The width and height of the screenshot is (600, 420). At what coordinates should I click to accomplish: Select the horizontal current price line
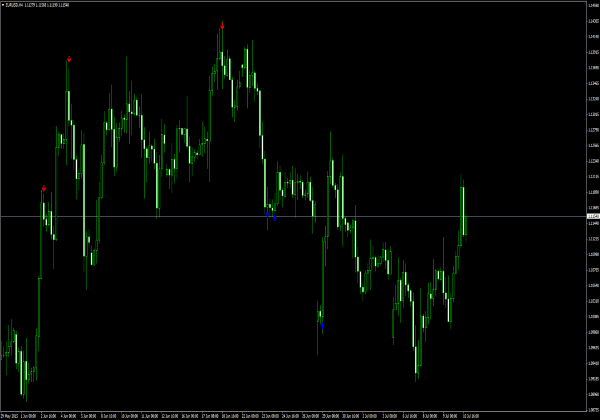[x=150, y=216]
